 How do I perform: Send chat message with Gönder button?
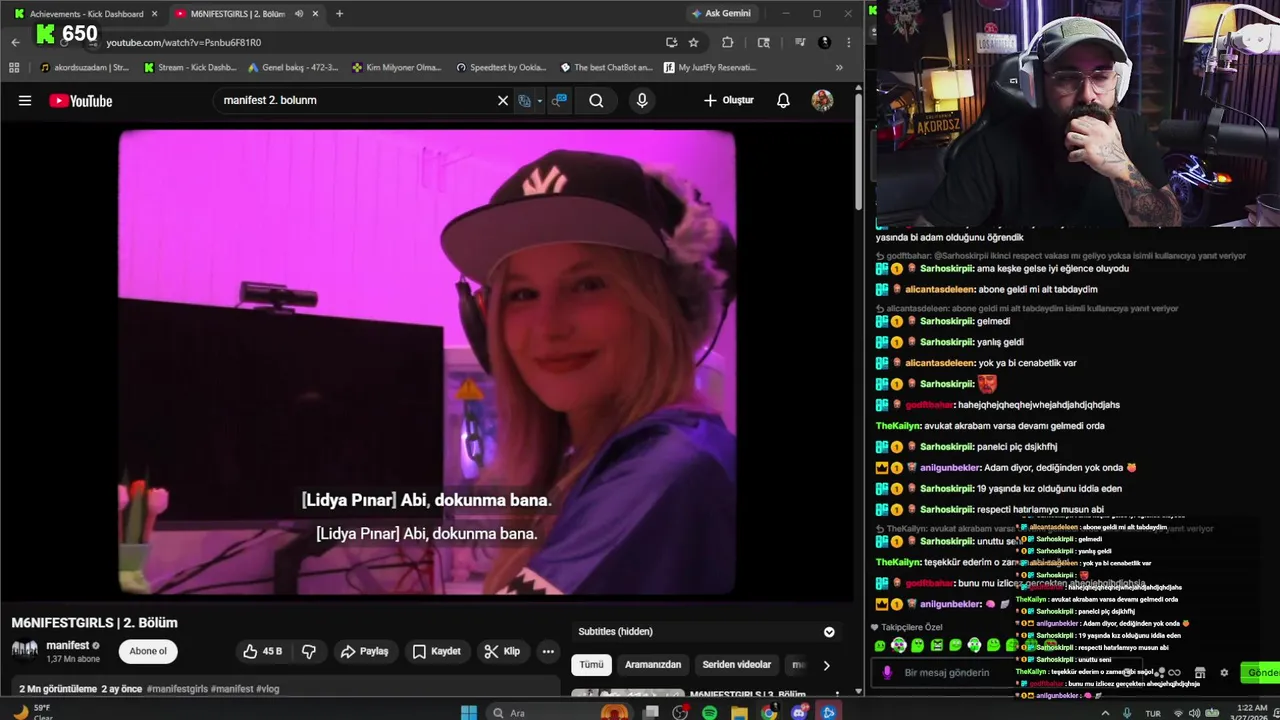[1260, 673]
